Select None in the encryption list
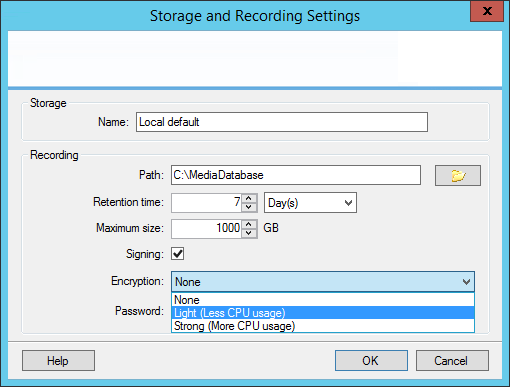 pos(323,300)
